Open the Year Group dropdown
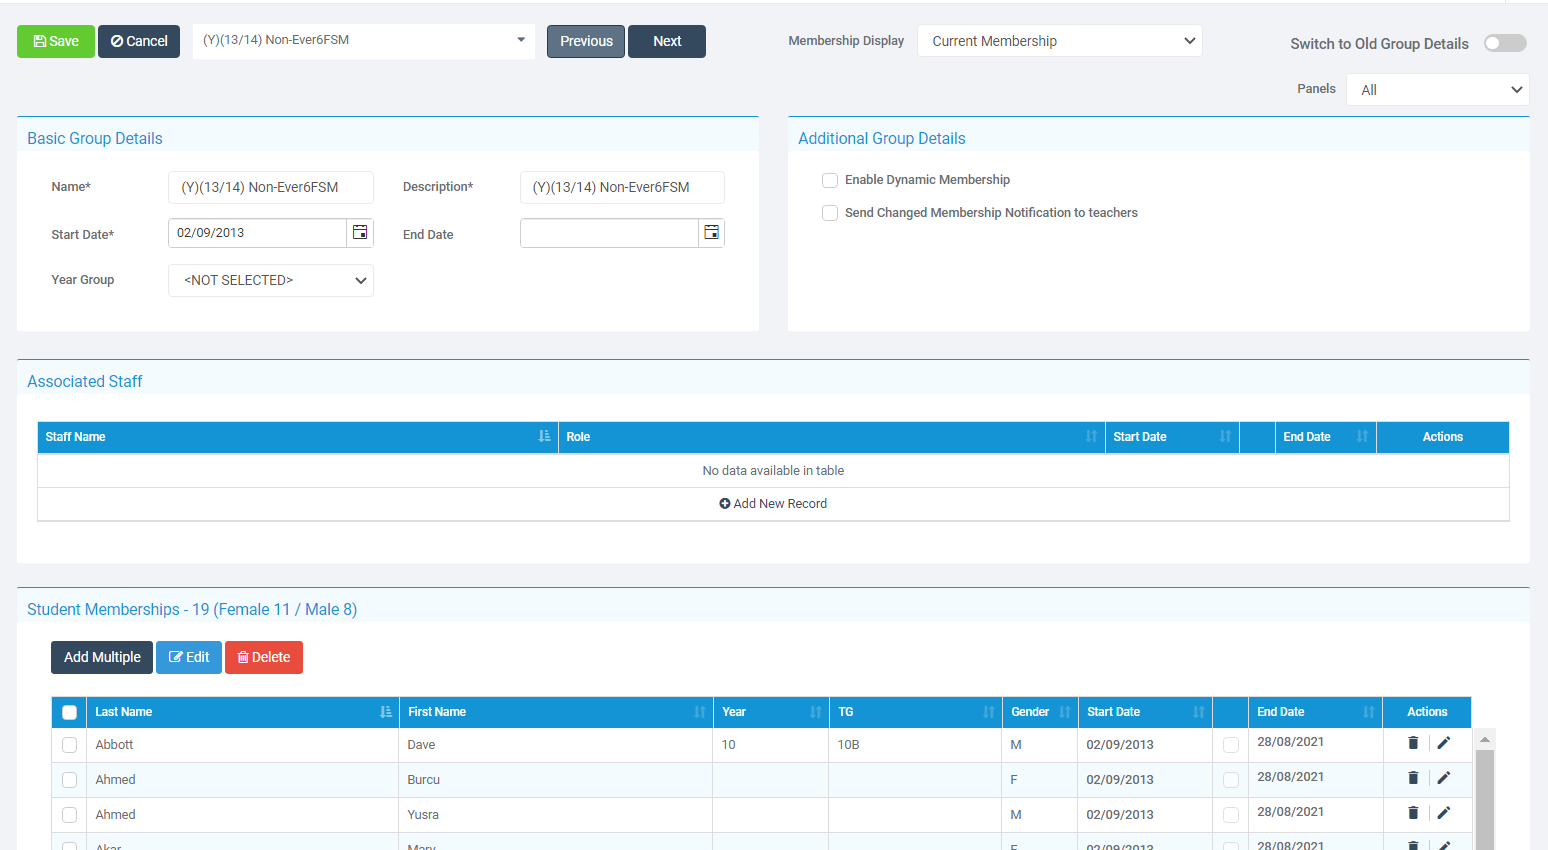The width and height of the screenshot is (1548, 850). point(270,280)
